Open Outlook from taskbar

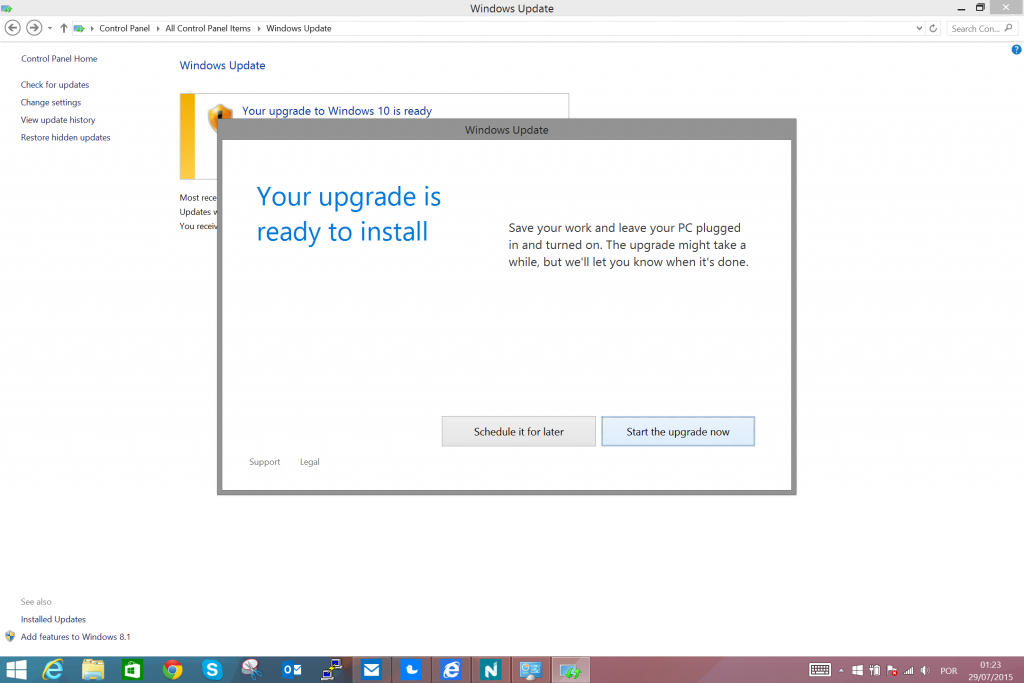292,670
